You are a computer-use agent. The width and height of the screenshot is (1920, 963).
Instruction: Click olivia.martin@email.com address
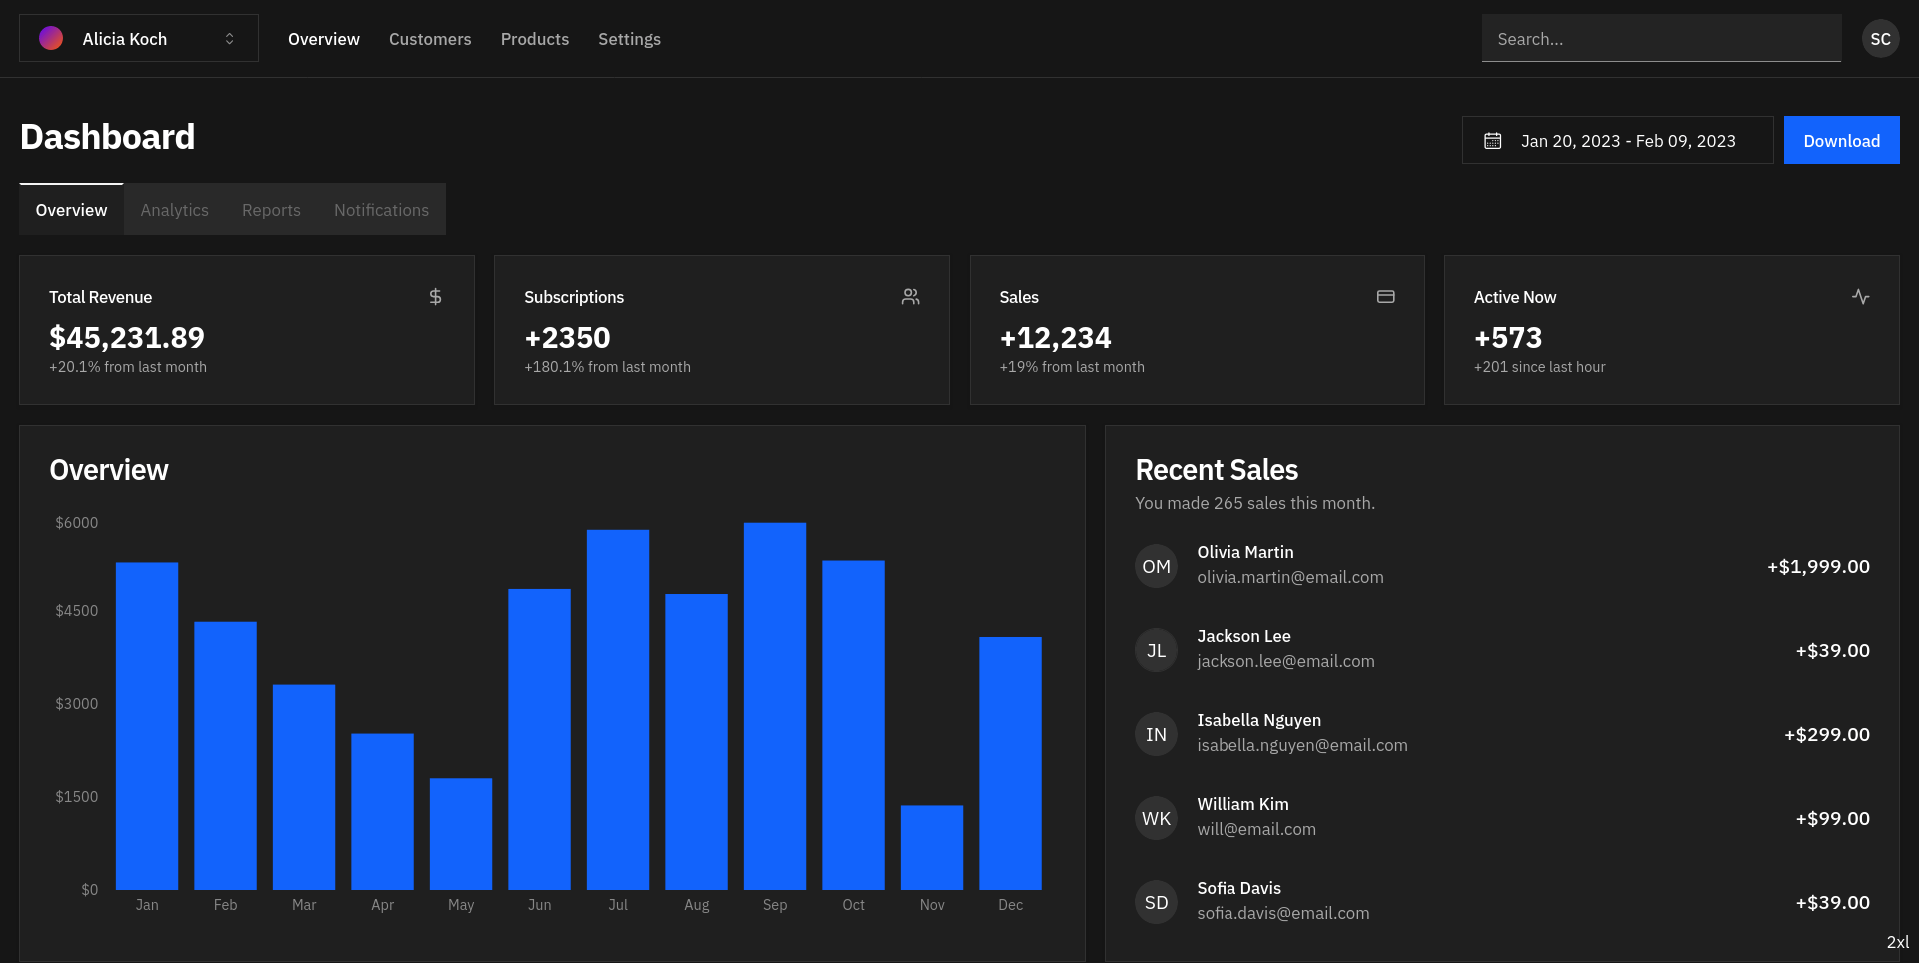pyautogui.click(x=1290, y=577)
